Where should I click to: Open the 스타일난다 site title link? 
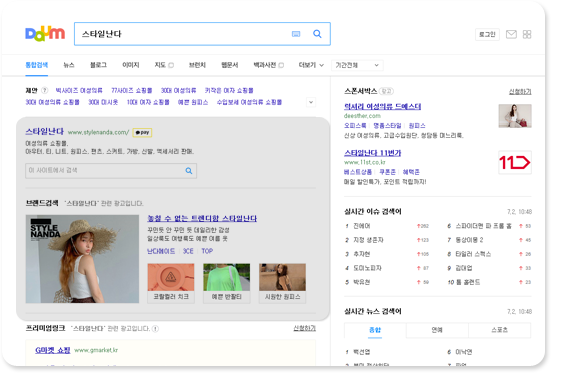coord(44,132)
